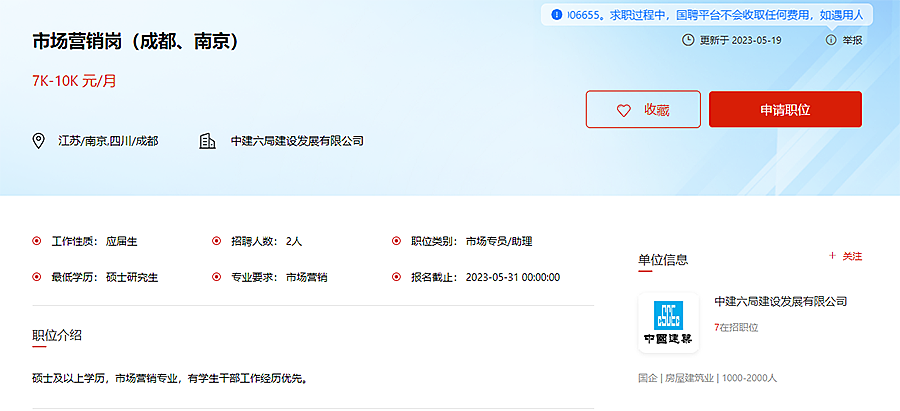
Task: Click the 举报 report icon
Action: click(x=831, y=40)
